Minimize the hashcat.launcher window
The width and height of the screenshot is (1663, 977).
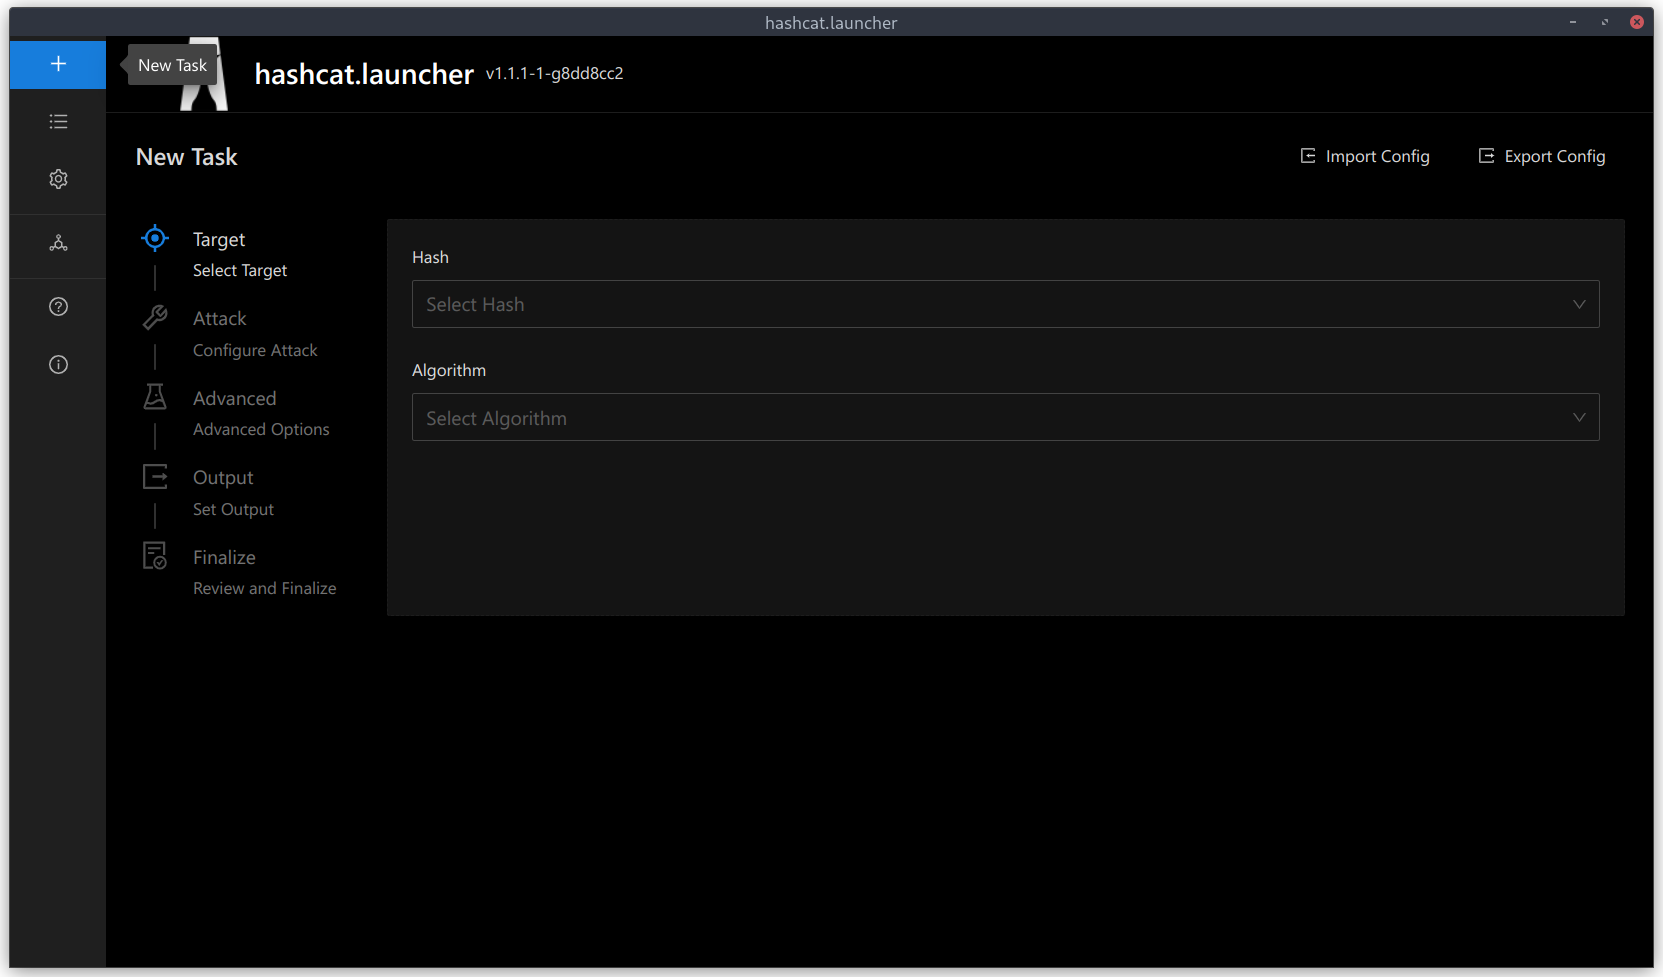(1573, 22)
